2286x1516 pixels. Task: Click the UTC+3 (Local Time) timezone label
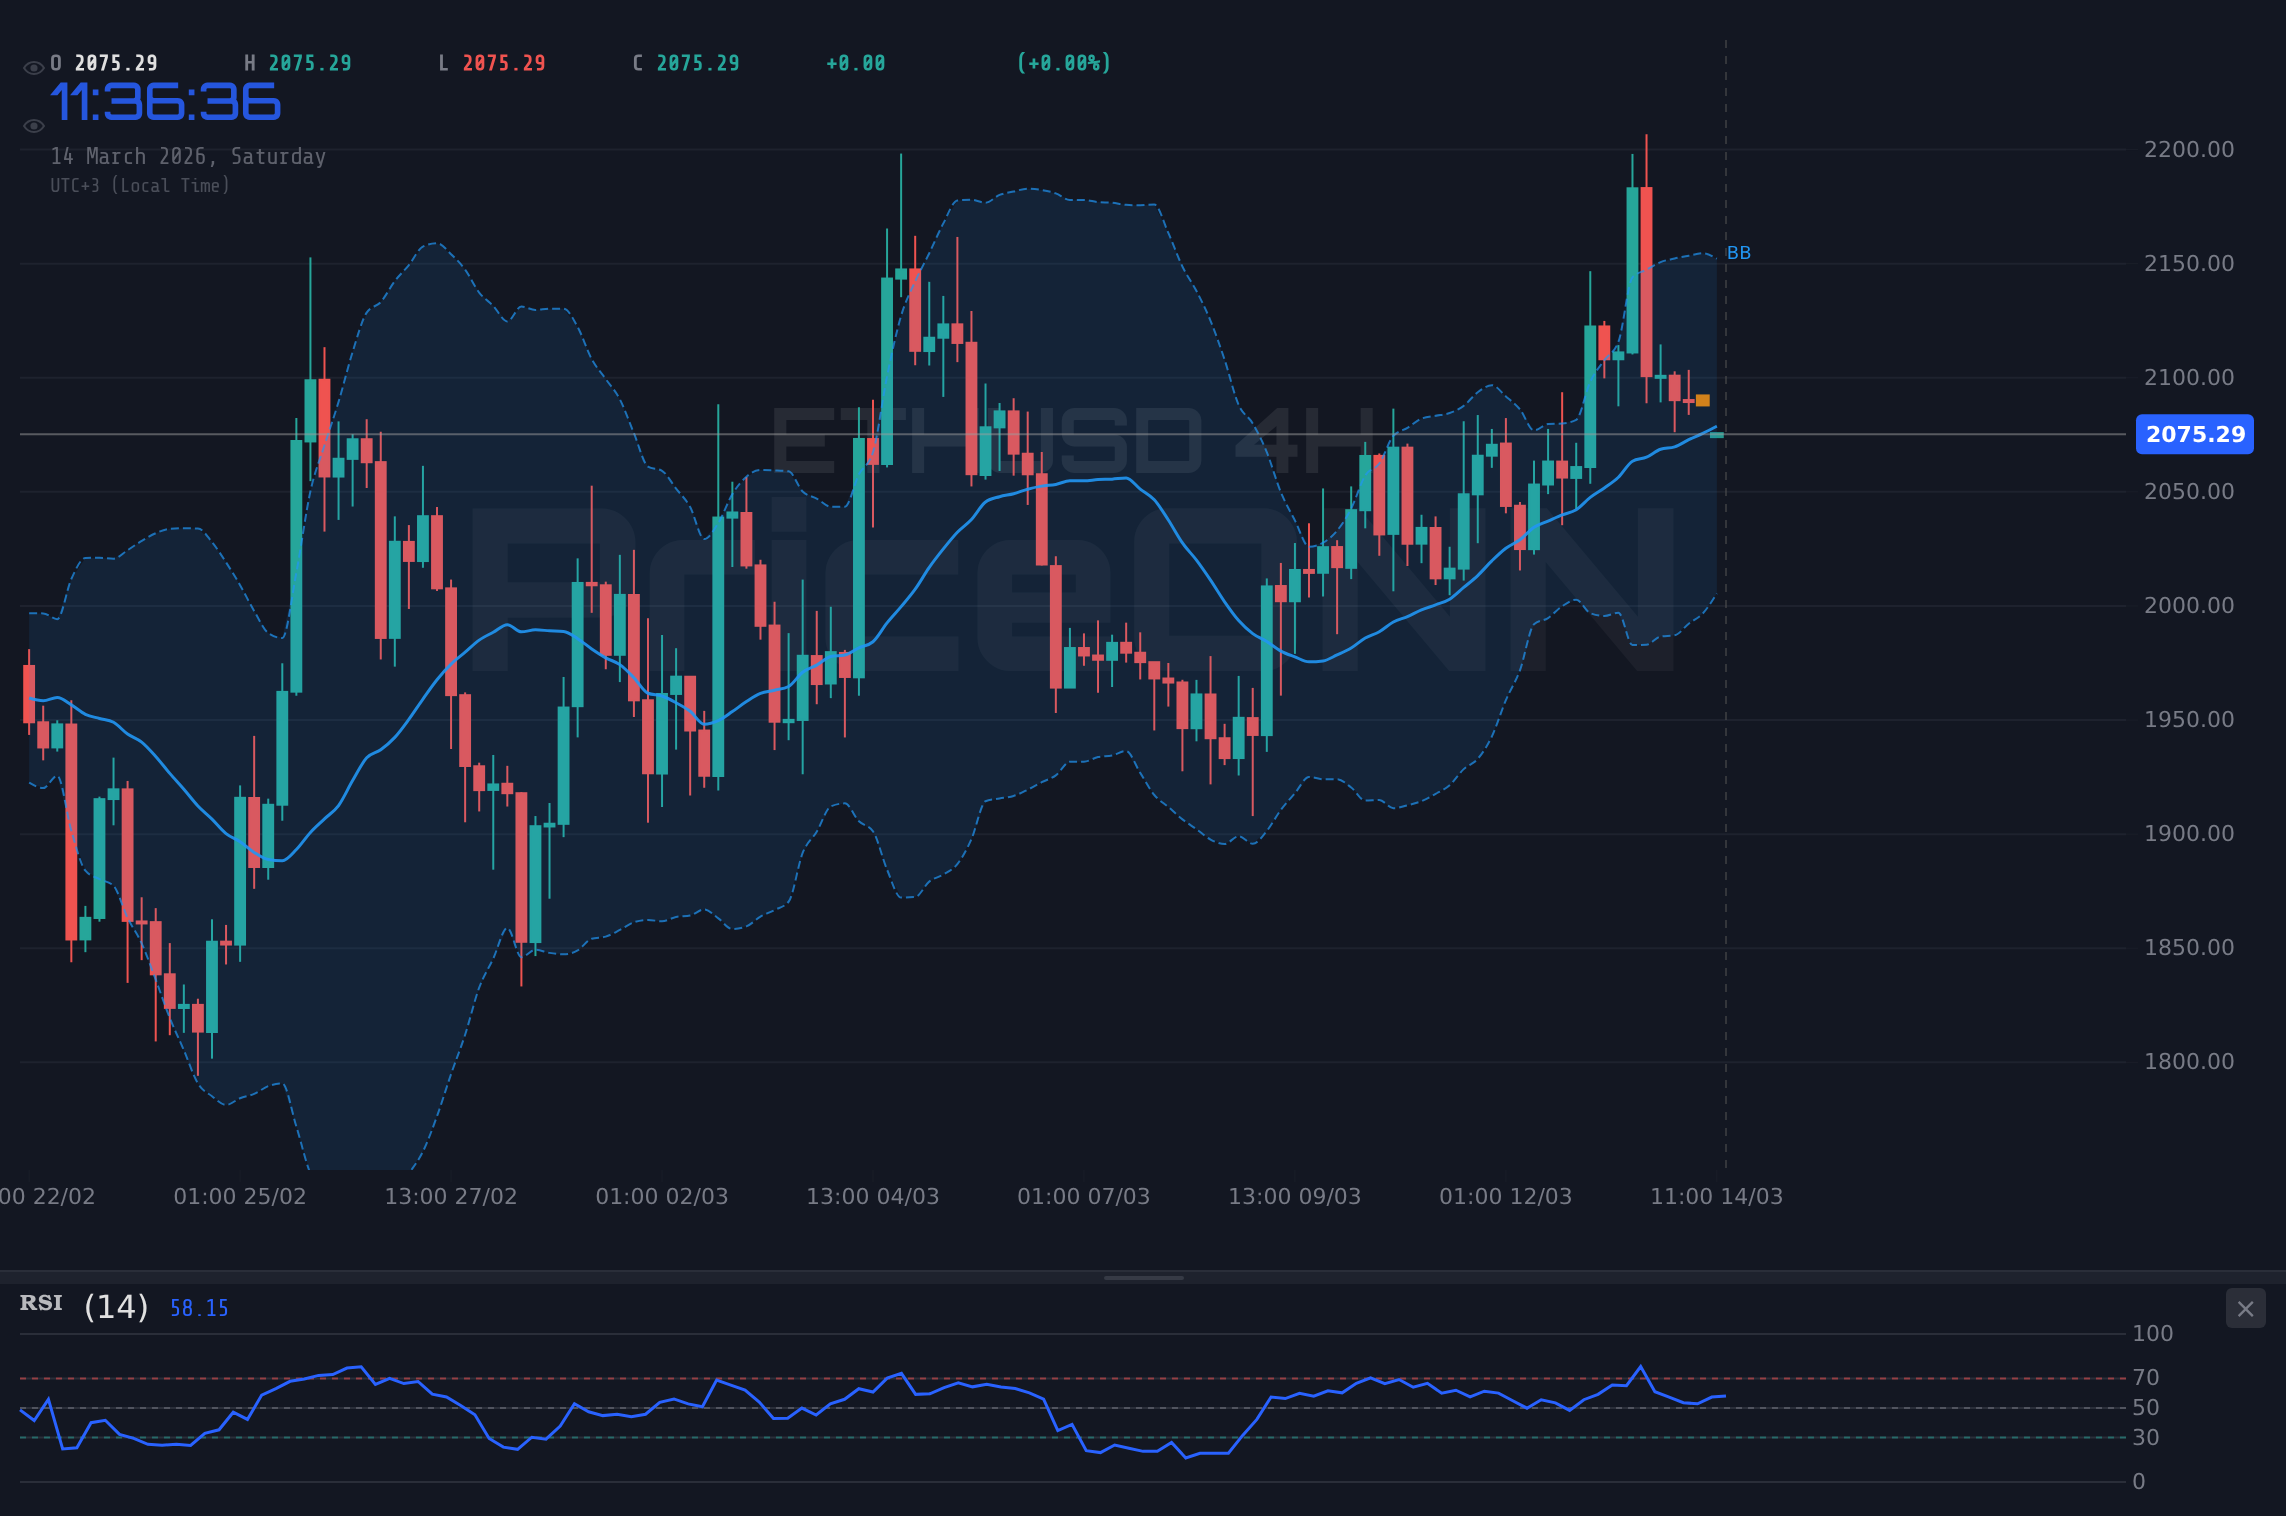pyautogui.click(x=140, y=185)
